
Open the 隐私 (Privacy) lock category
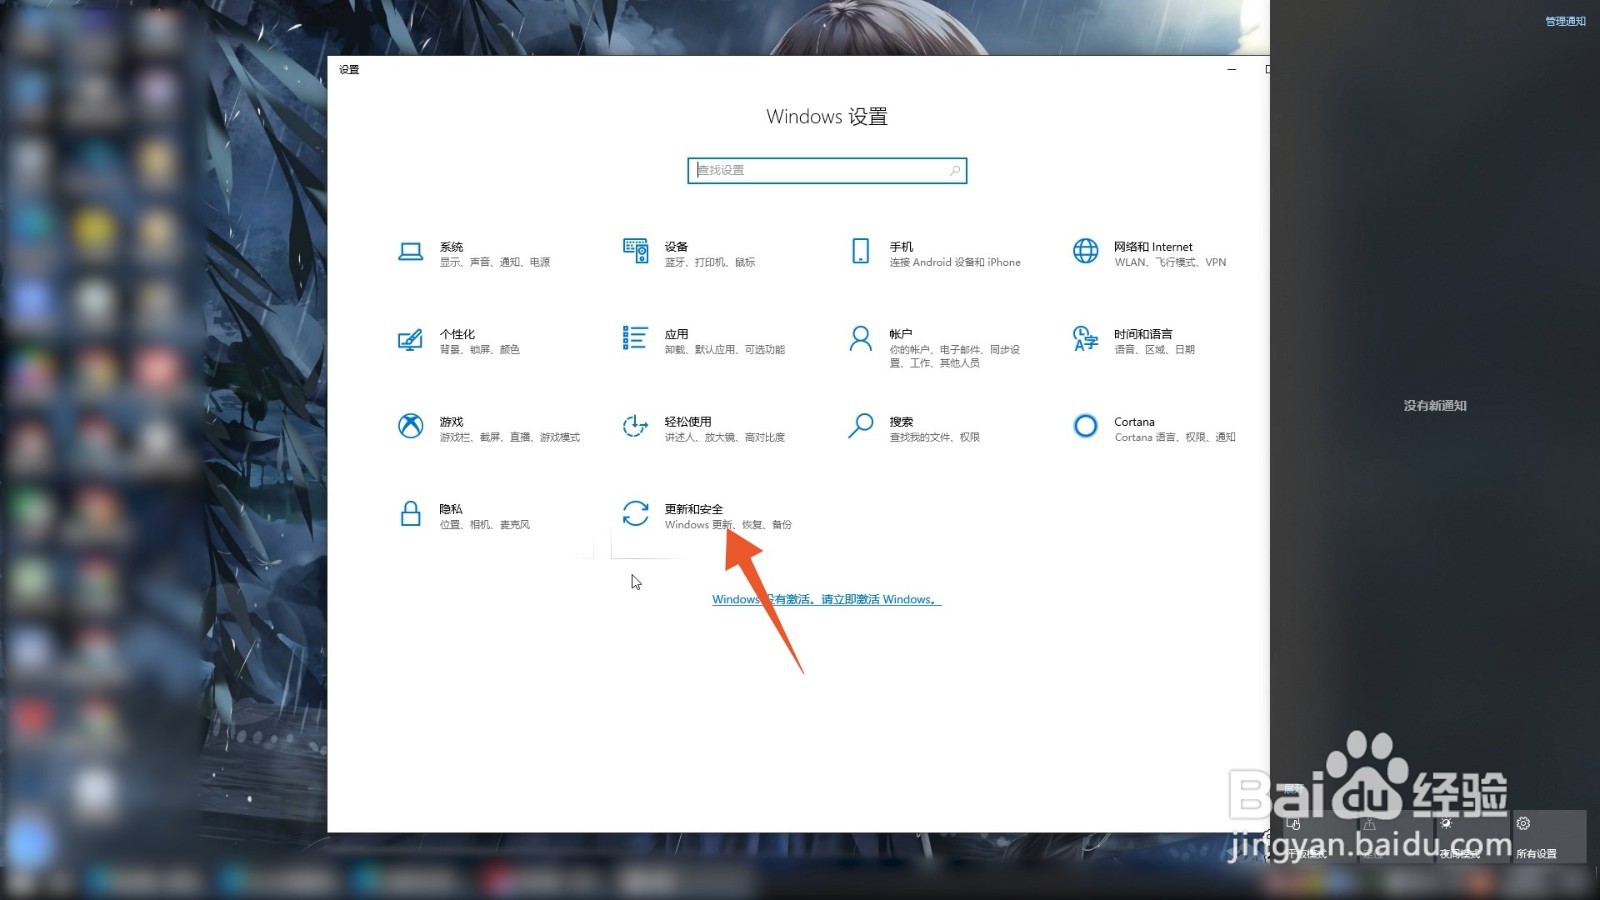(x=464, y=515)
